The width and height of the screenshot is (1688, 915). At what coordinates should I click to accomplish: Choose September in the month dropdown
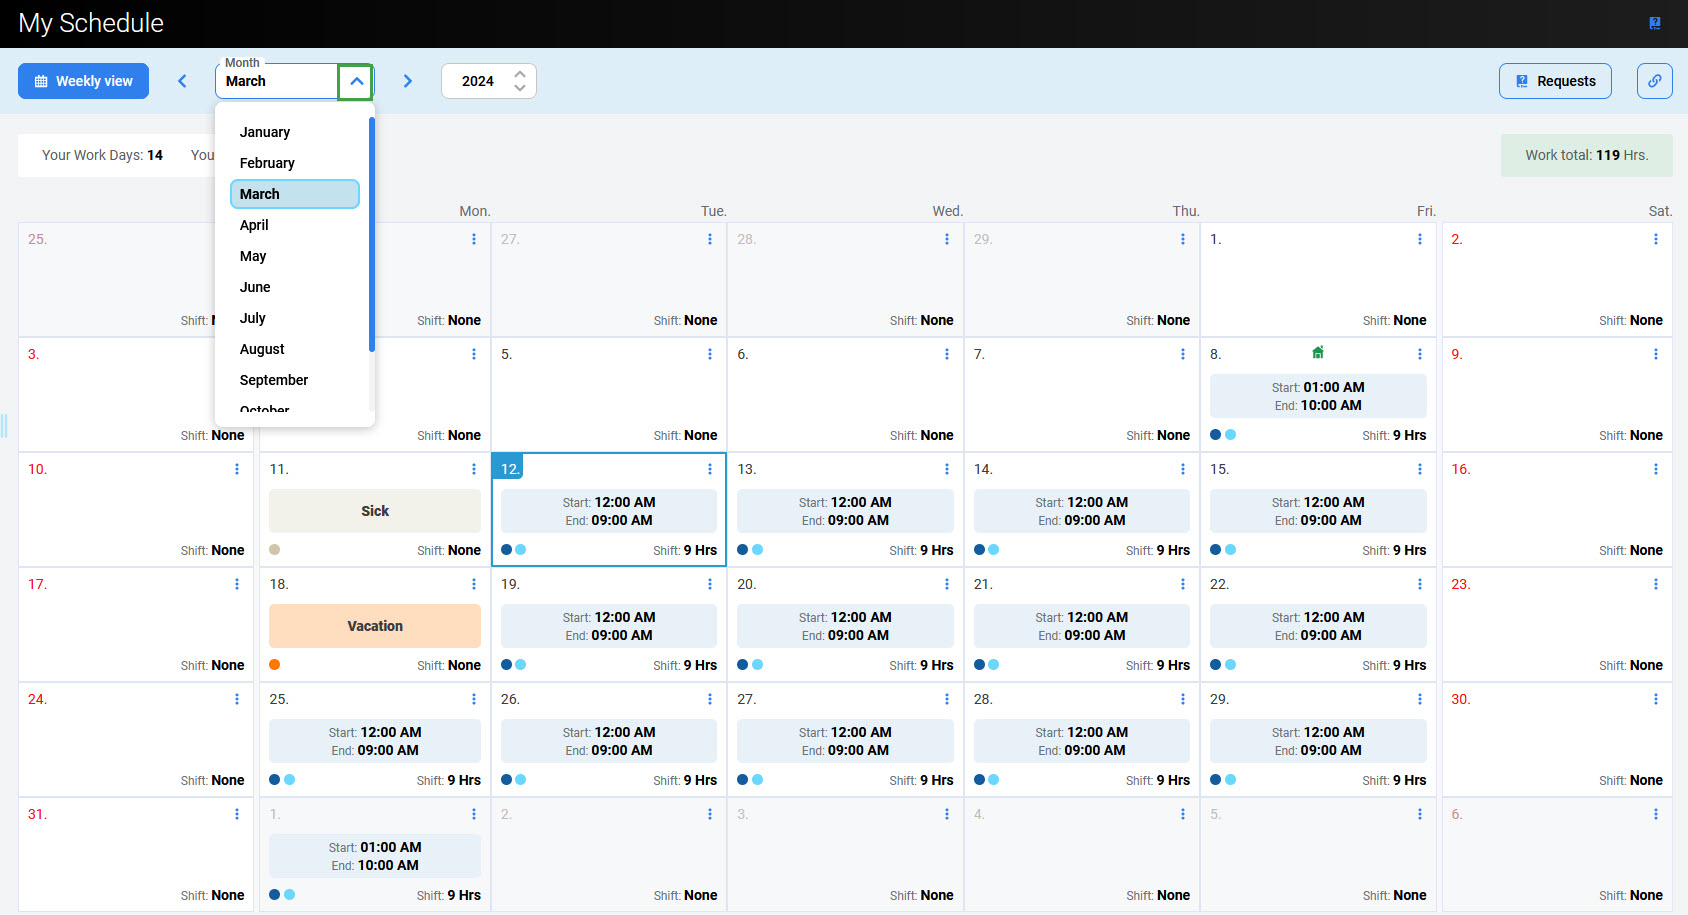point(274,380)
